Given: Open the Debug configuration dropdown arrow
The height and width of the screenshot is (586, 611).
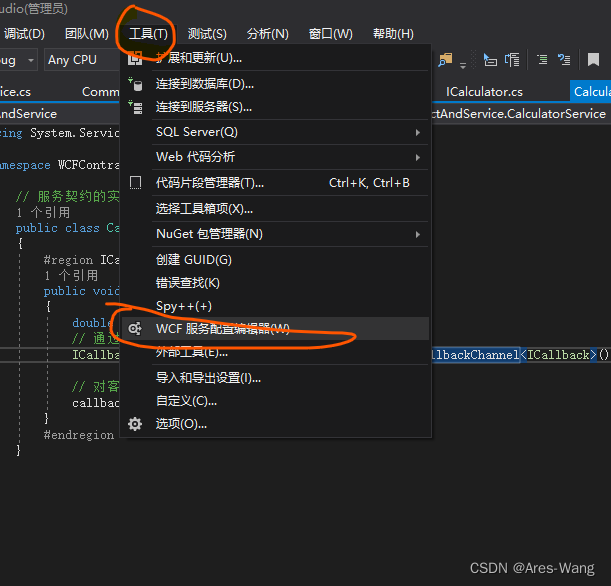Looking at the screenshot, I should 31,60.
